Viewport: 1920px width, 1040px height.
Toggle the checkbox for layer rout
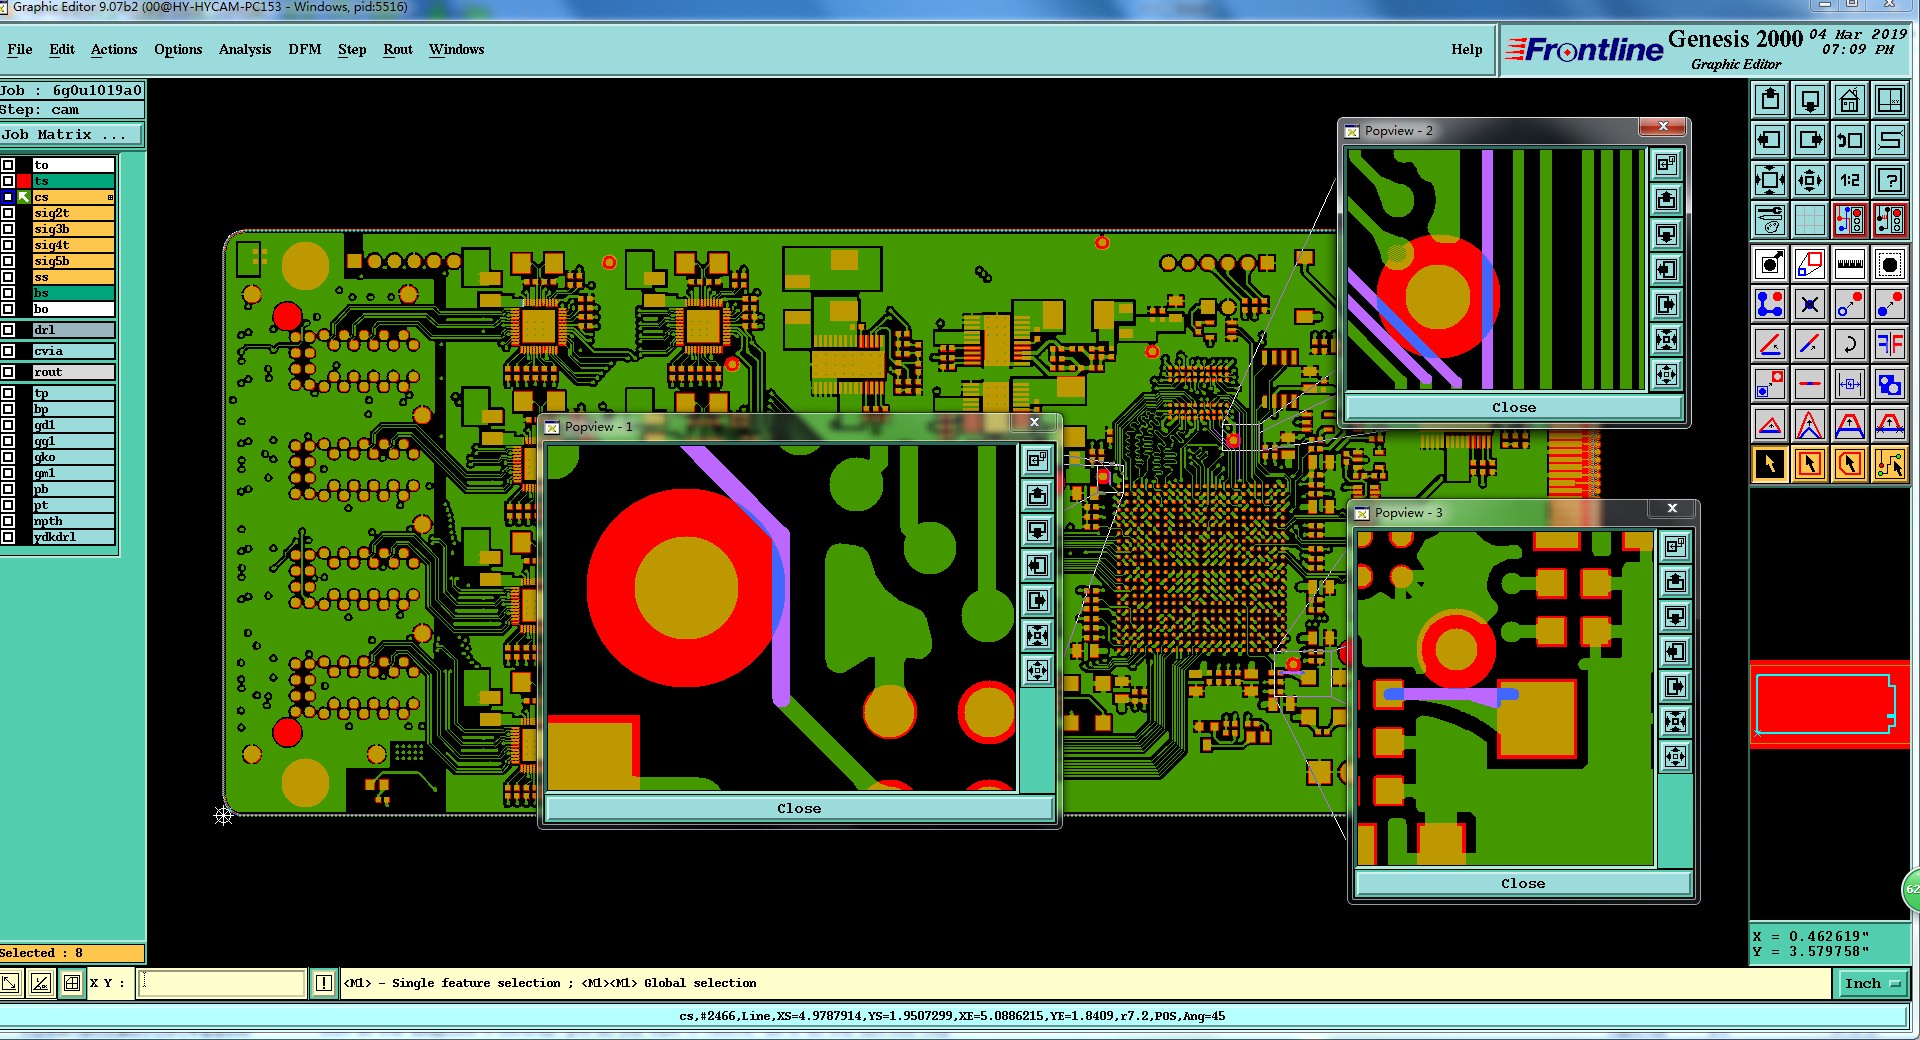(8, 372)
